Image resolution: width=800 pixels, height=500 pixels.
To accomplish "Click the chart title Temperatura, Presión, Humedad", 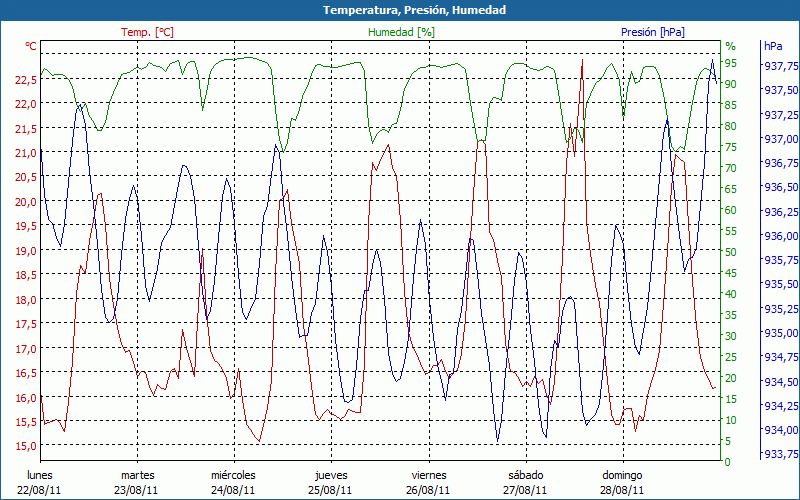I will point(400,10).
